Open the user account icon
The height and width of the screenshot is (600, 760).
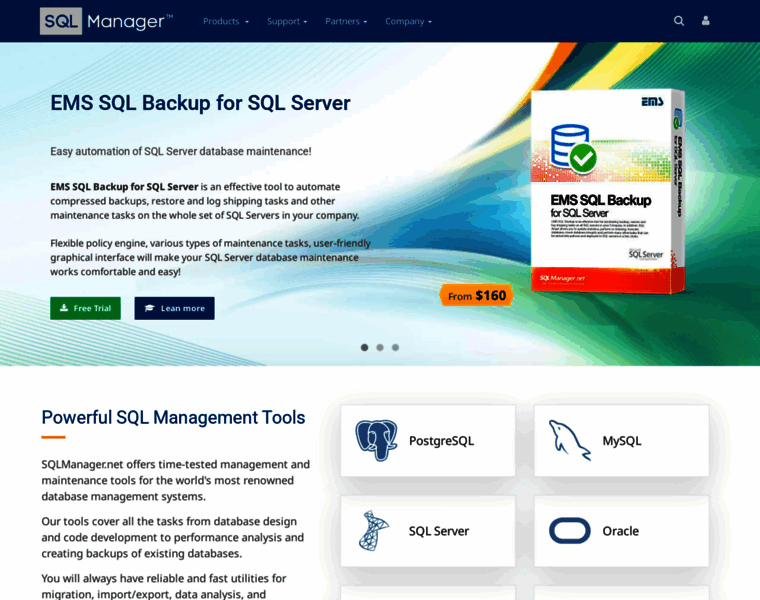point(706,20)
